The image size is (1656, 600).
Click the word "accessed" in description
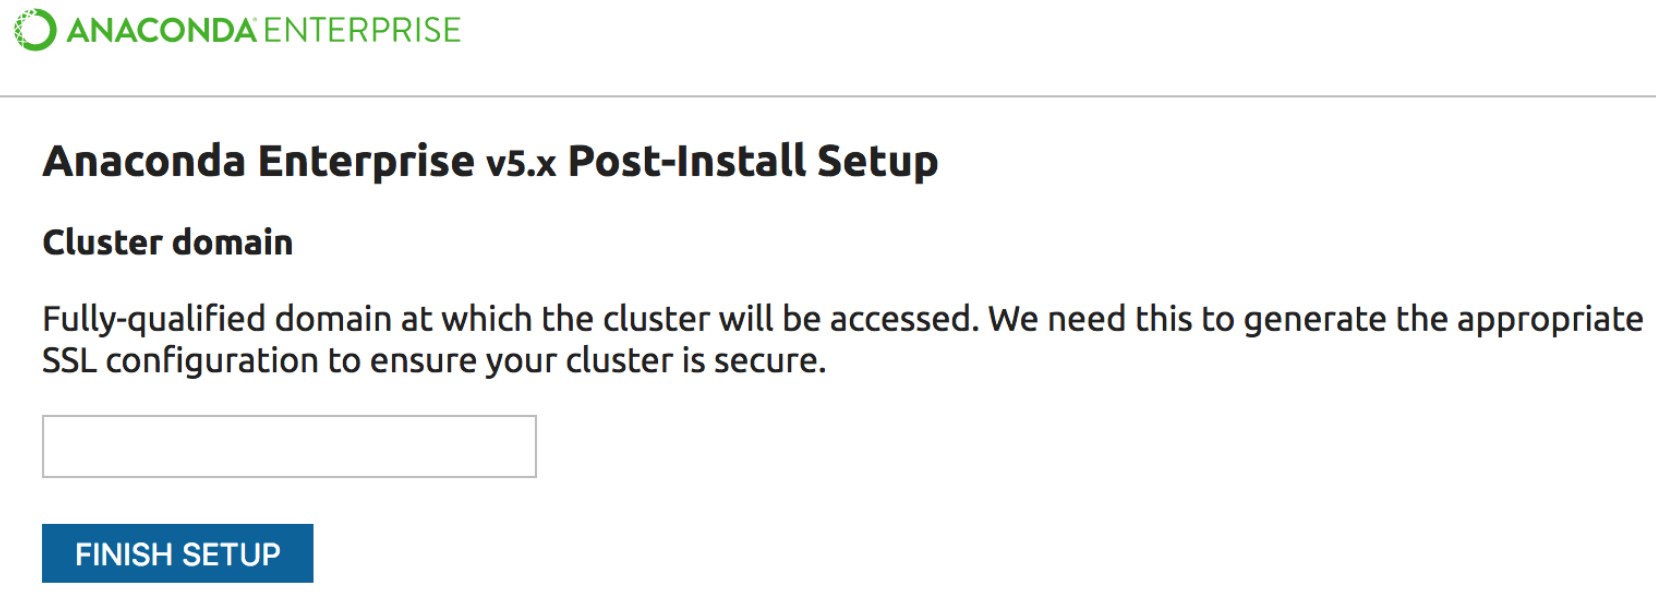pos(903,319)
